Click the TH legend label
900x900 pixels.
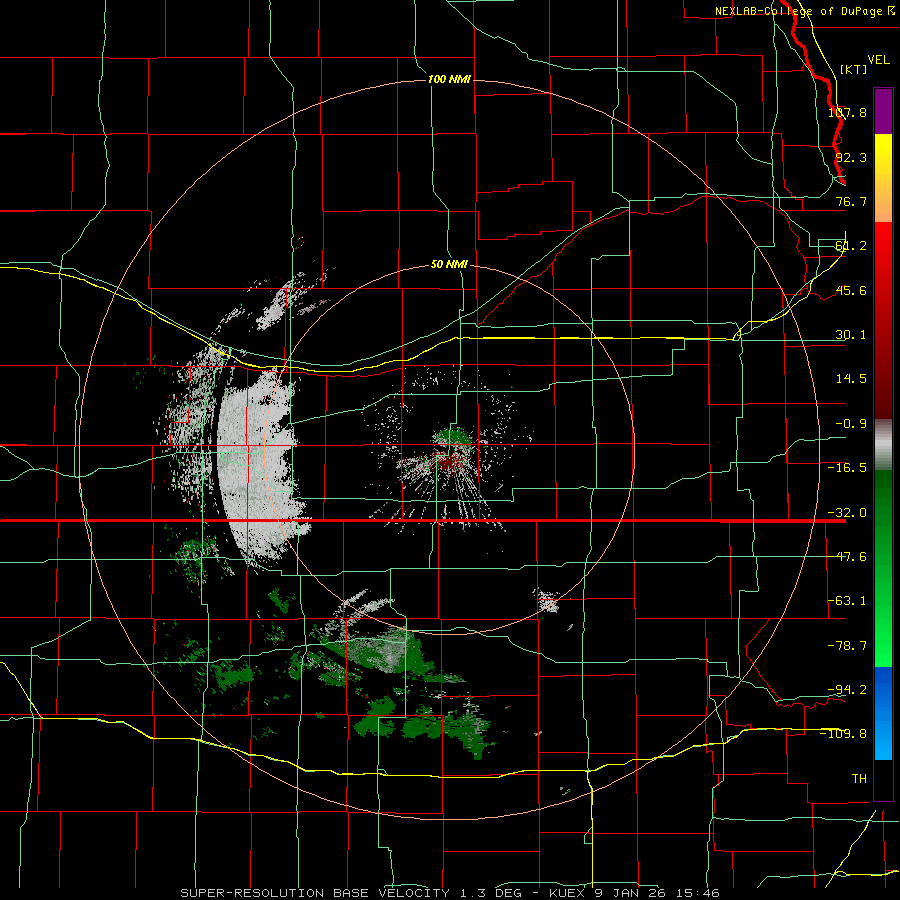click(859, 779)
